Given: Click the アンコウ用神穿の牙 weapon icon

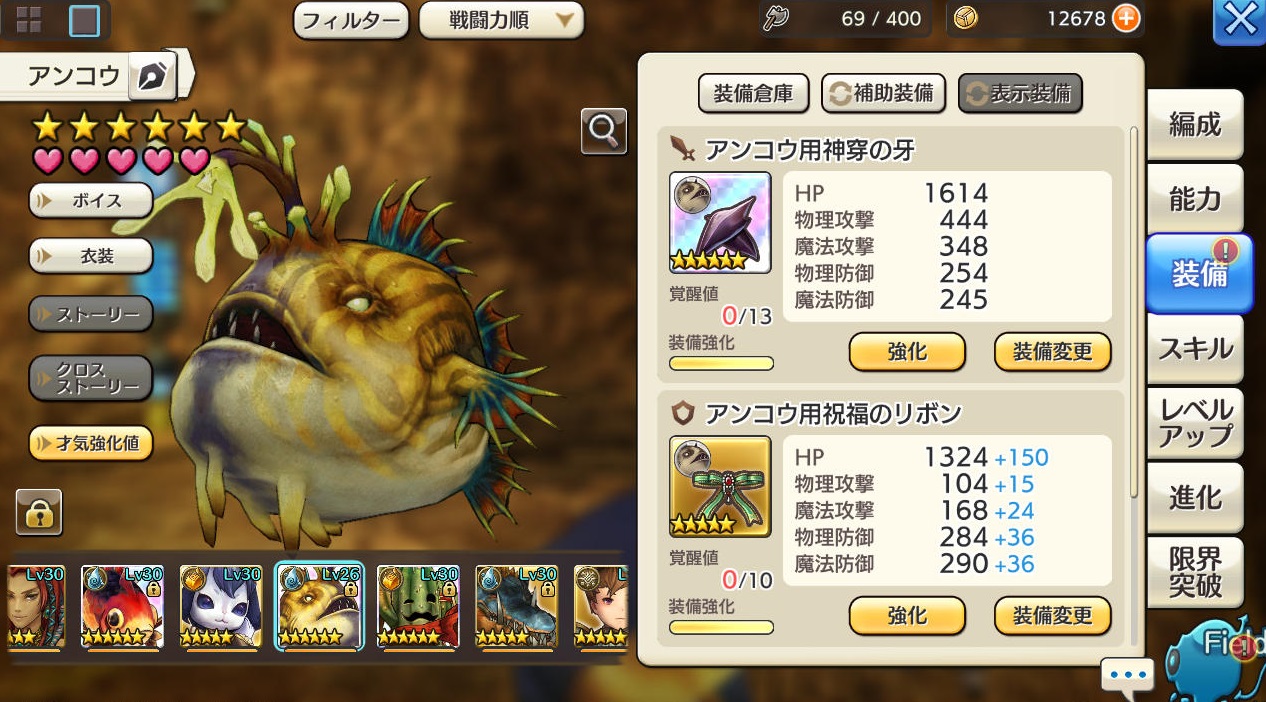Looking at the screenshot, I should click(x=720, y=222).
